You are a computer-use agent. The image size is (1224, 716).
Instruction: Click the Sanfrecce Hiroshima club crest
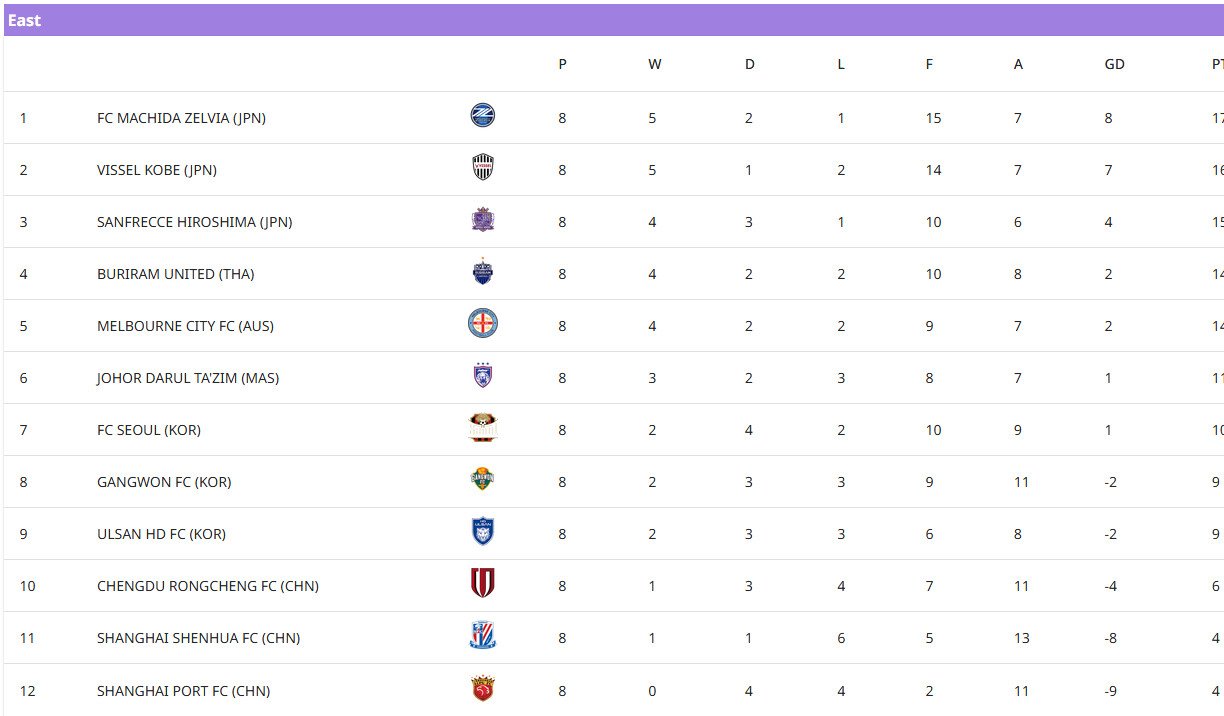coord(483,220)
